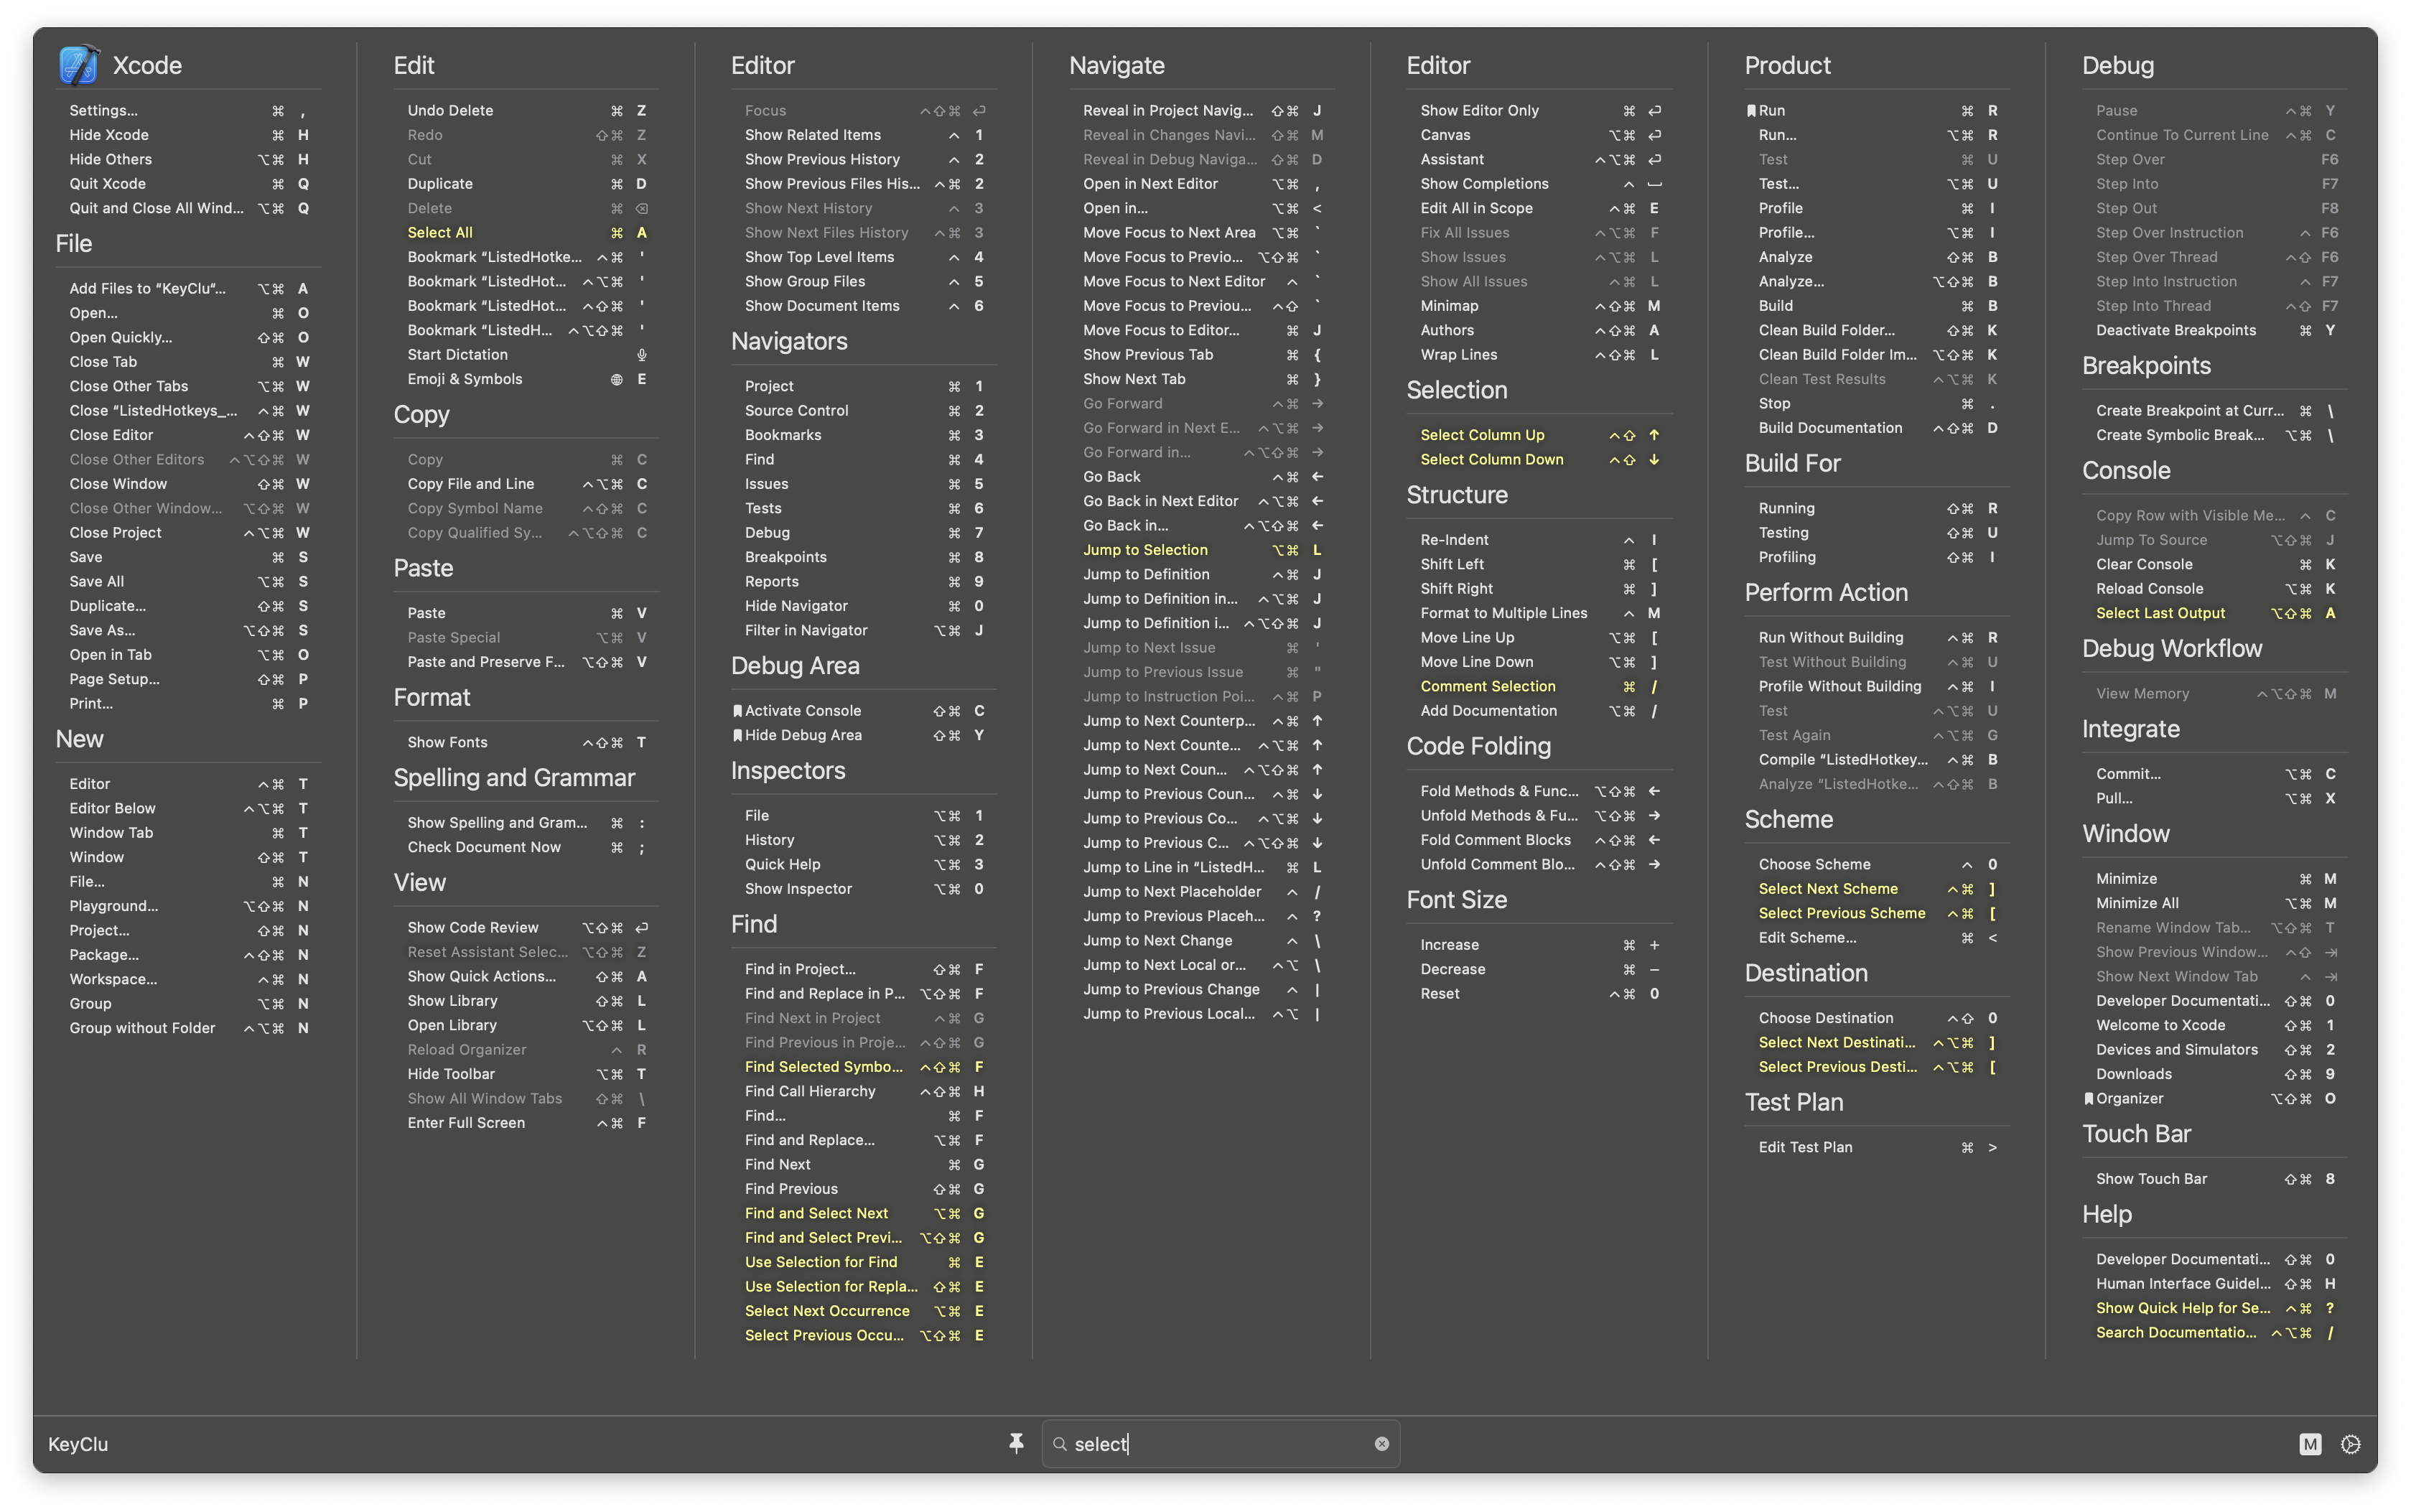Click the magnifier icon in search box
Image resolution: width=2411 pixels, height=1512 pixels.
[1060, 1444]
